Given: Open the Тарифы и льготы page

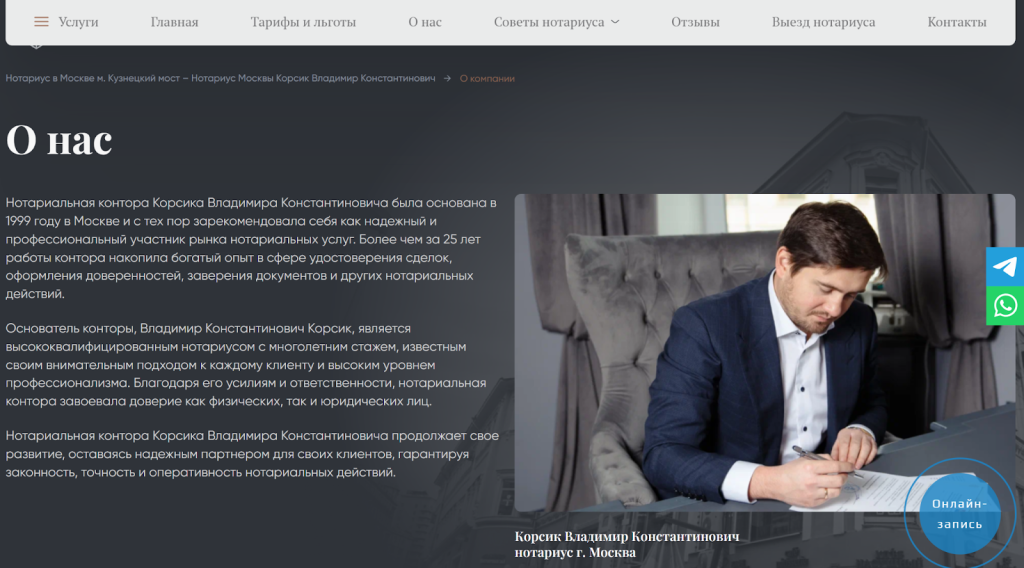Looking at the screenshot, I should coord(303,22).
